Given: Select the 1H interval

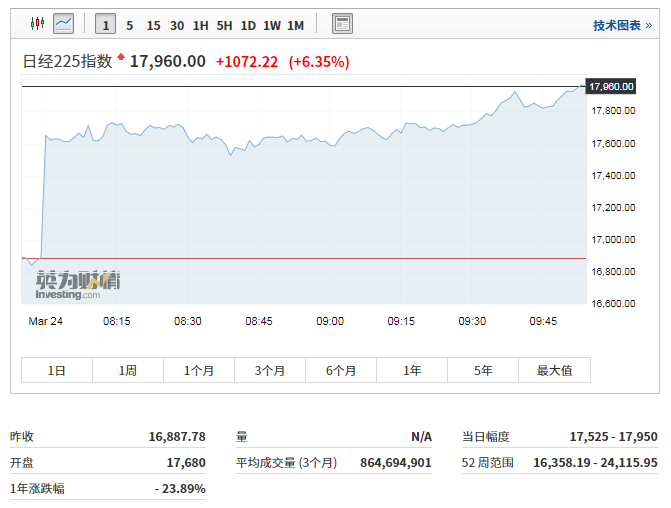Looking at the screenshot, I should pos(201,25).
